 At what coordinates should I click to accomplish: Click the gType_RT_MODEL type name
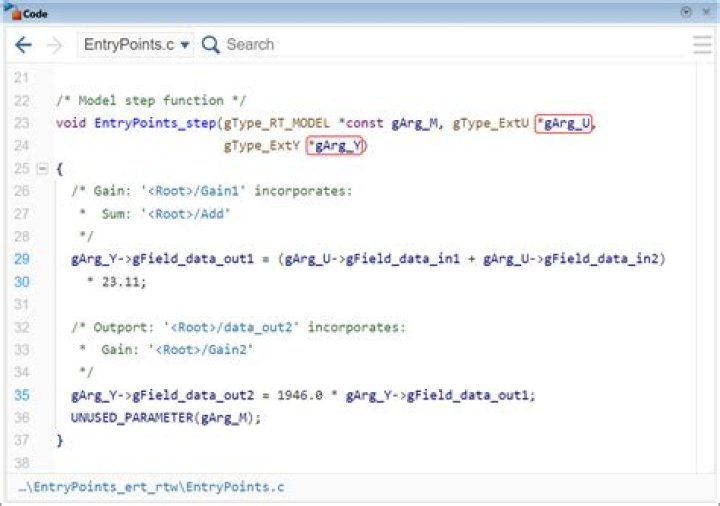coord(277,123)
